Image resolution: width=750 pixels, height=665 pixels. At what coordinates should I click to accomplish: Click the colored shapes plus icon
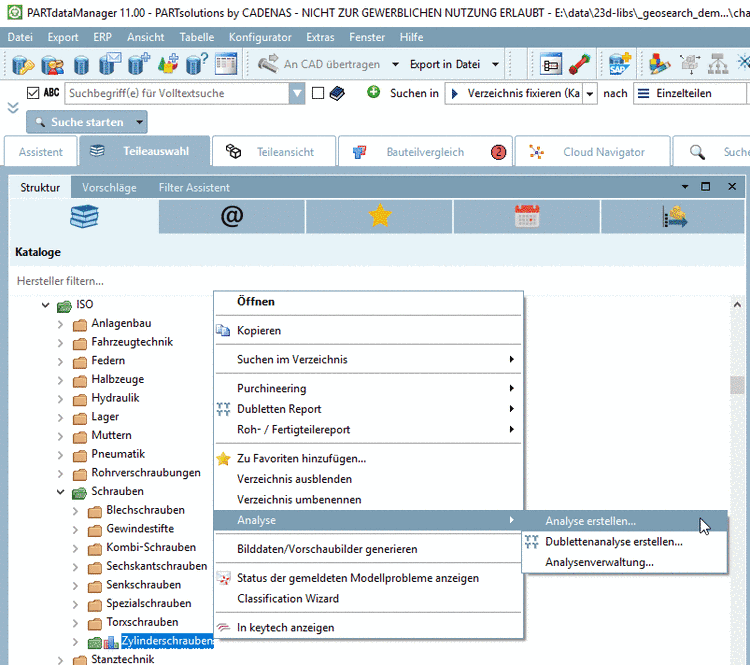168,64
